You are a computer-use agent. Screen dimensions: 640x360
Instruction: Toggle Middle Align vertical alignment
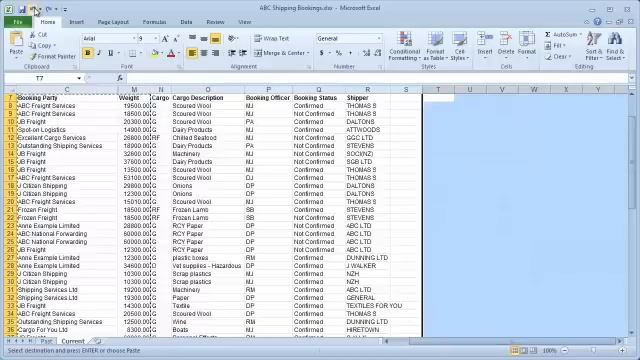tap(204, 38)
